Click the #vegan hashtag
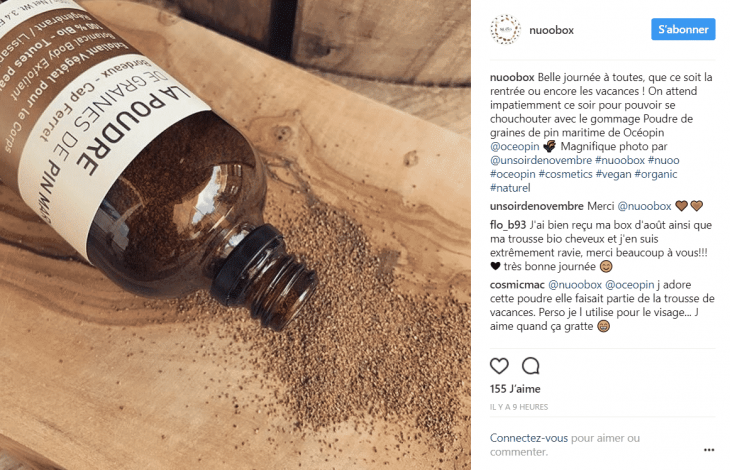730x470 pixels. [x=613, y=174]
